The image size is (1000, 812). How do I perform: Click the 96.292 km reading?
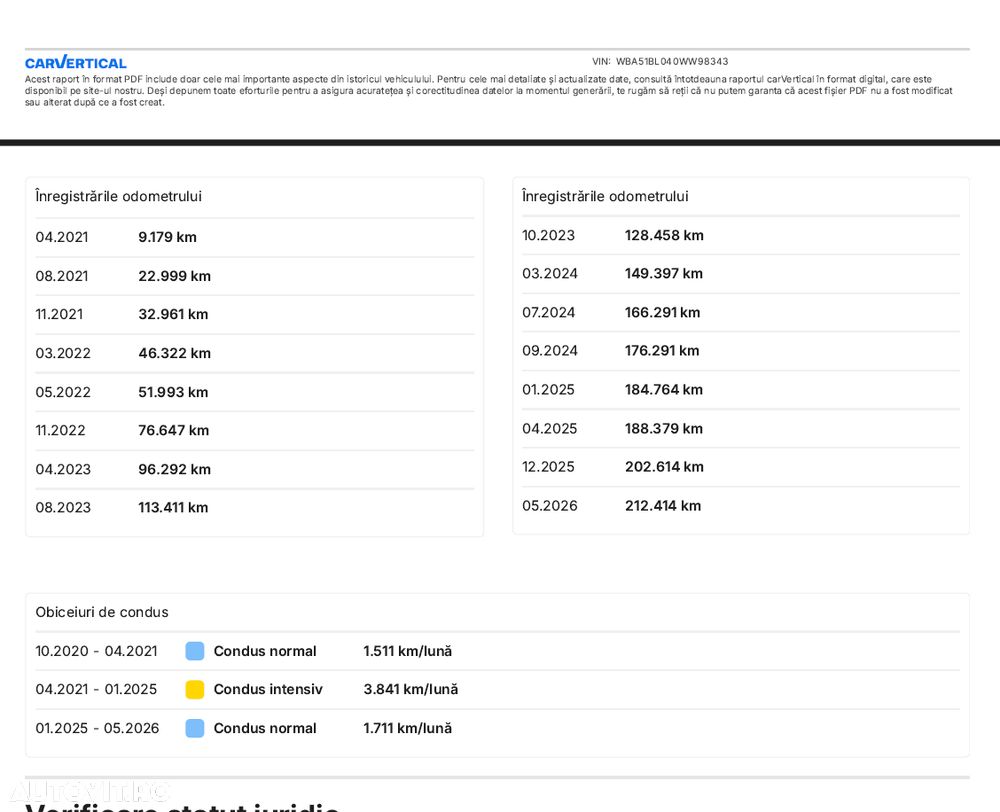coord(174,469)
